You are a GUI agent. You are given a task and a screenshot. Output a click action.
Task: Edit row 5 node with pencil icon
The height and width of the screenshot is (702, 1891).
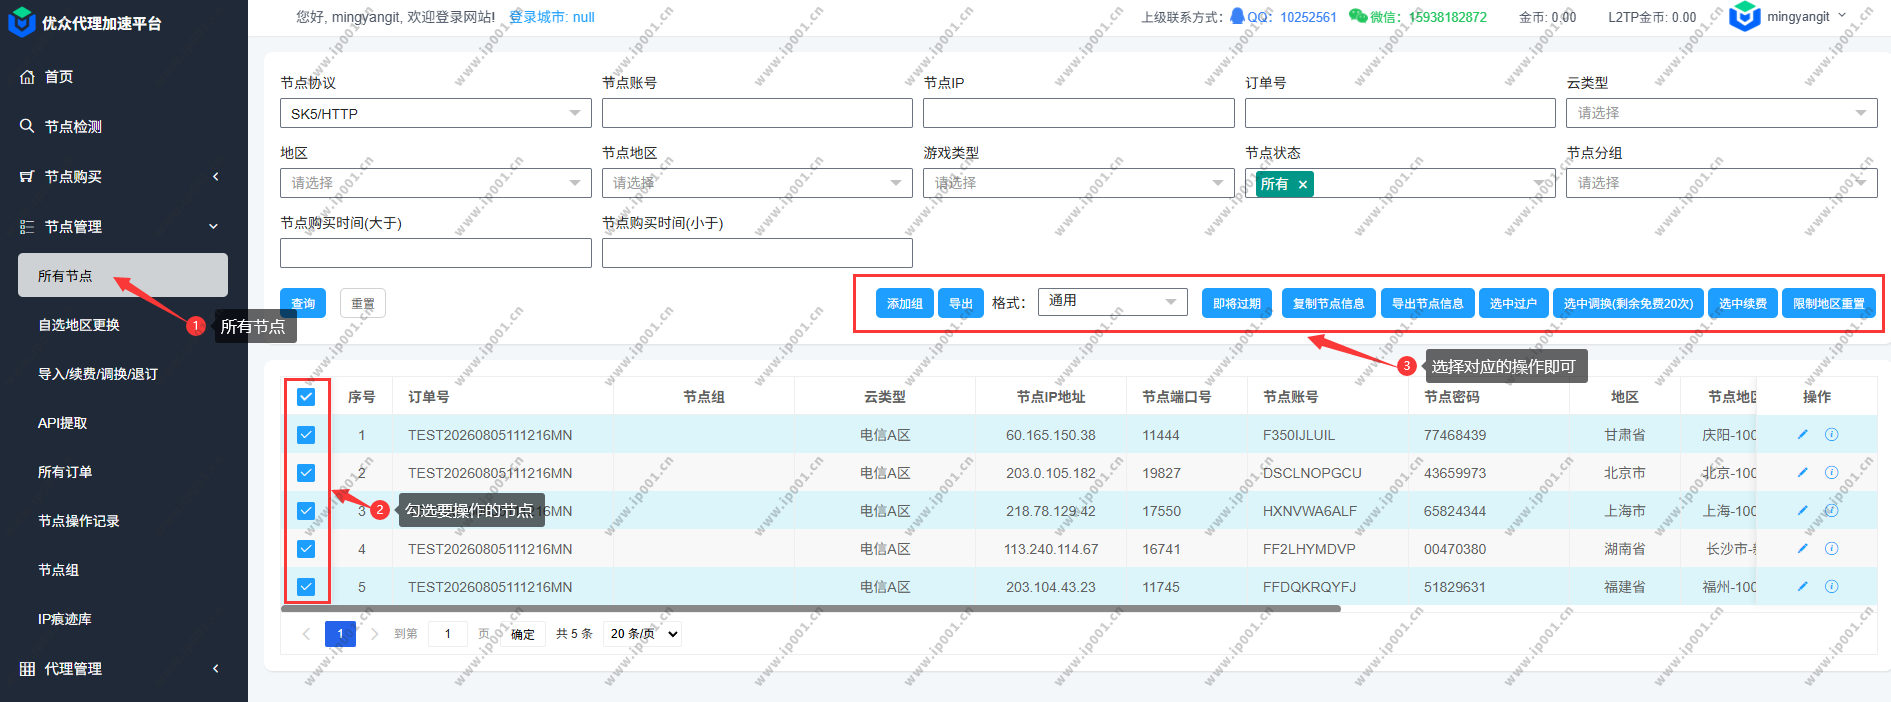[1803, 586]
